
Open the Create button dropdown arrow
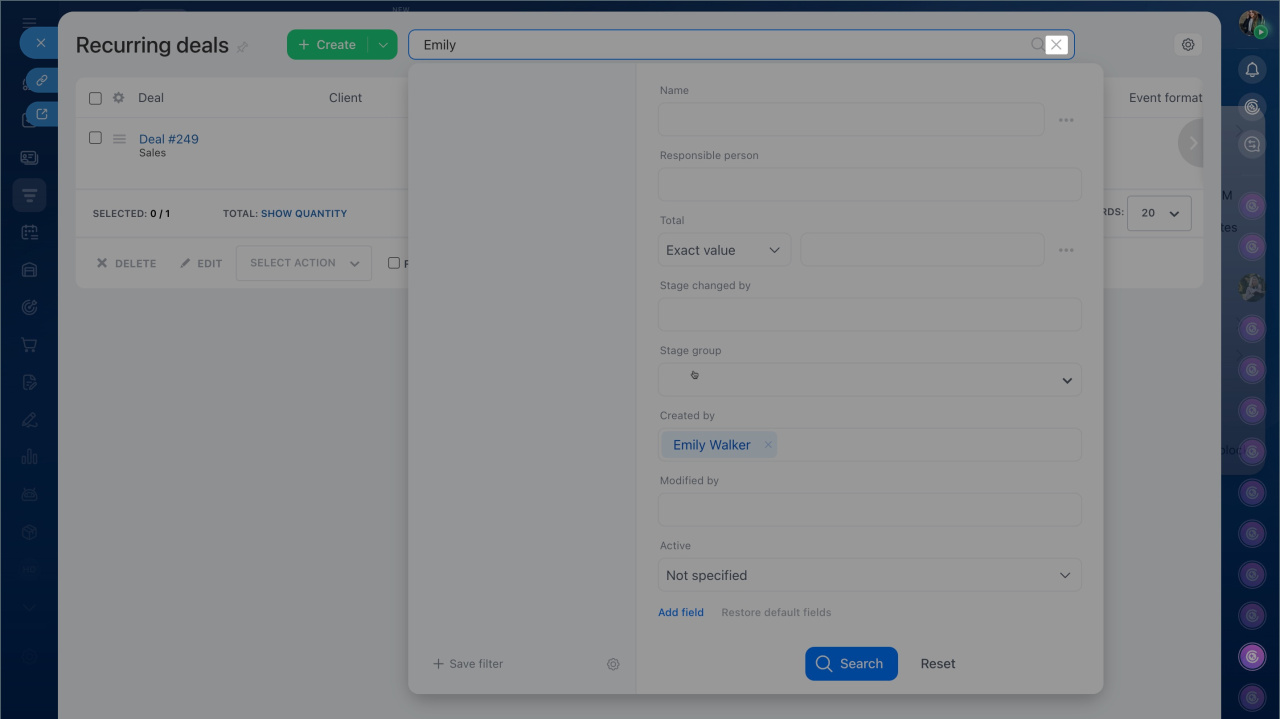pos(382,45)
